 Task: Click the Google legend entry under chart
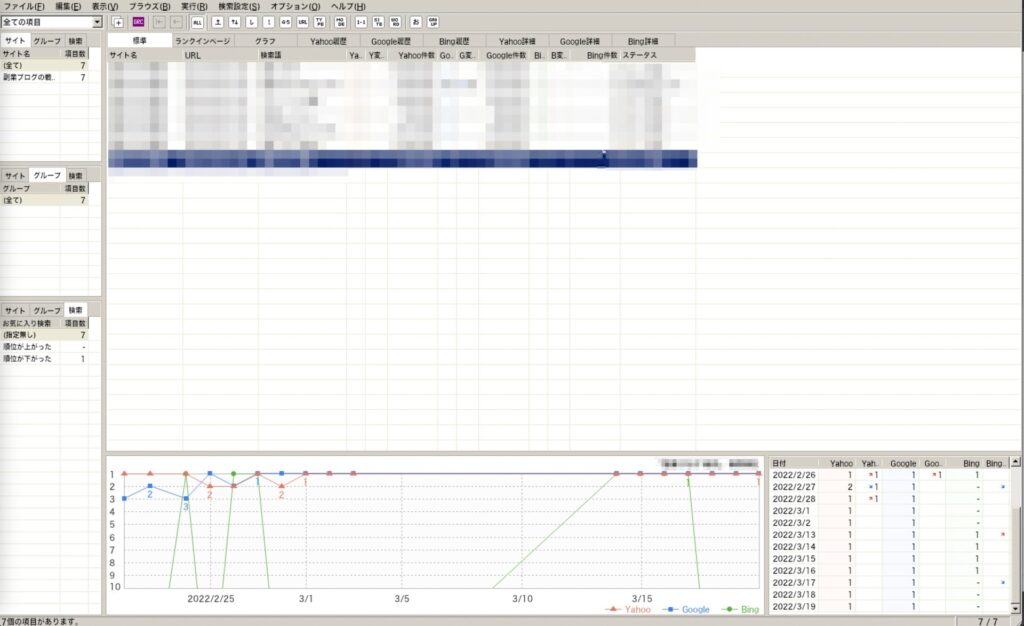[686, 610]
